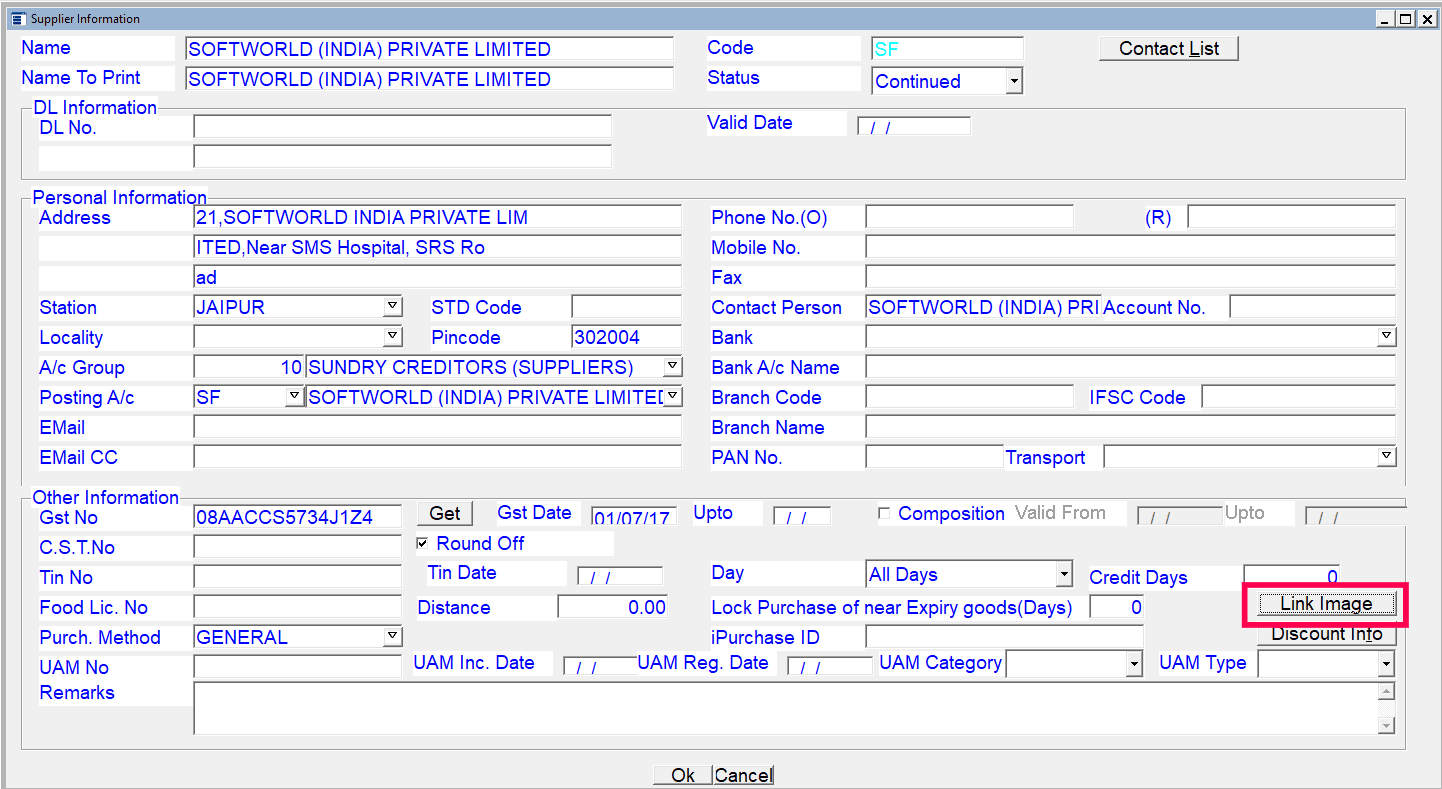The width and height of the screenshot is (1442, 789).
Task: Click the Pincode field showing 302004
Action: pyautogui.click(x=626, y=337)
